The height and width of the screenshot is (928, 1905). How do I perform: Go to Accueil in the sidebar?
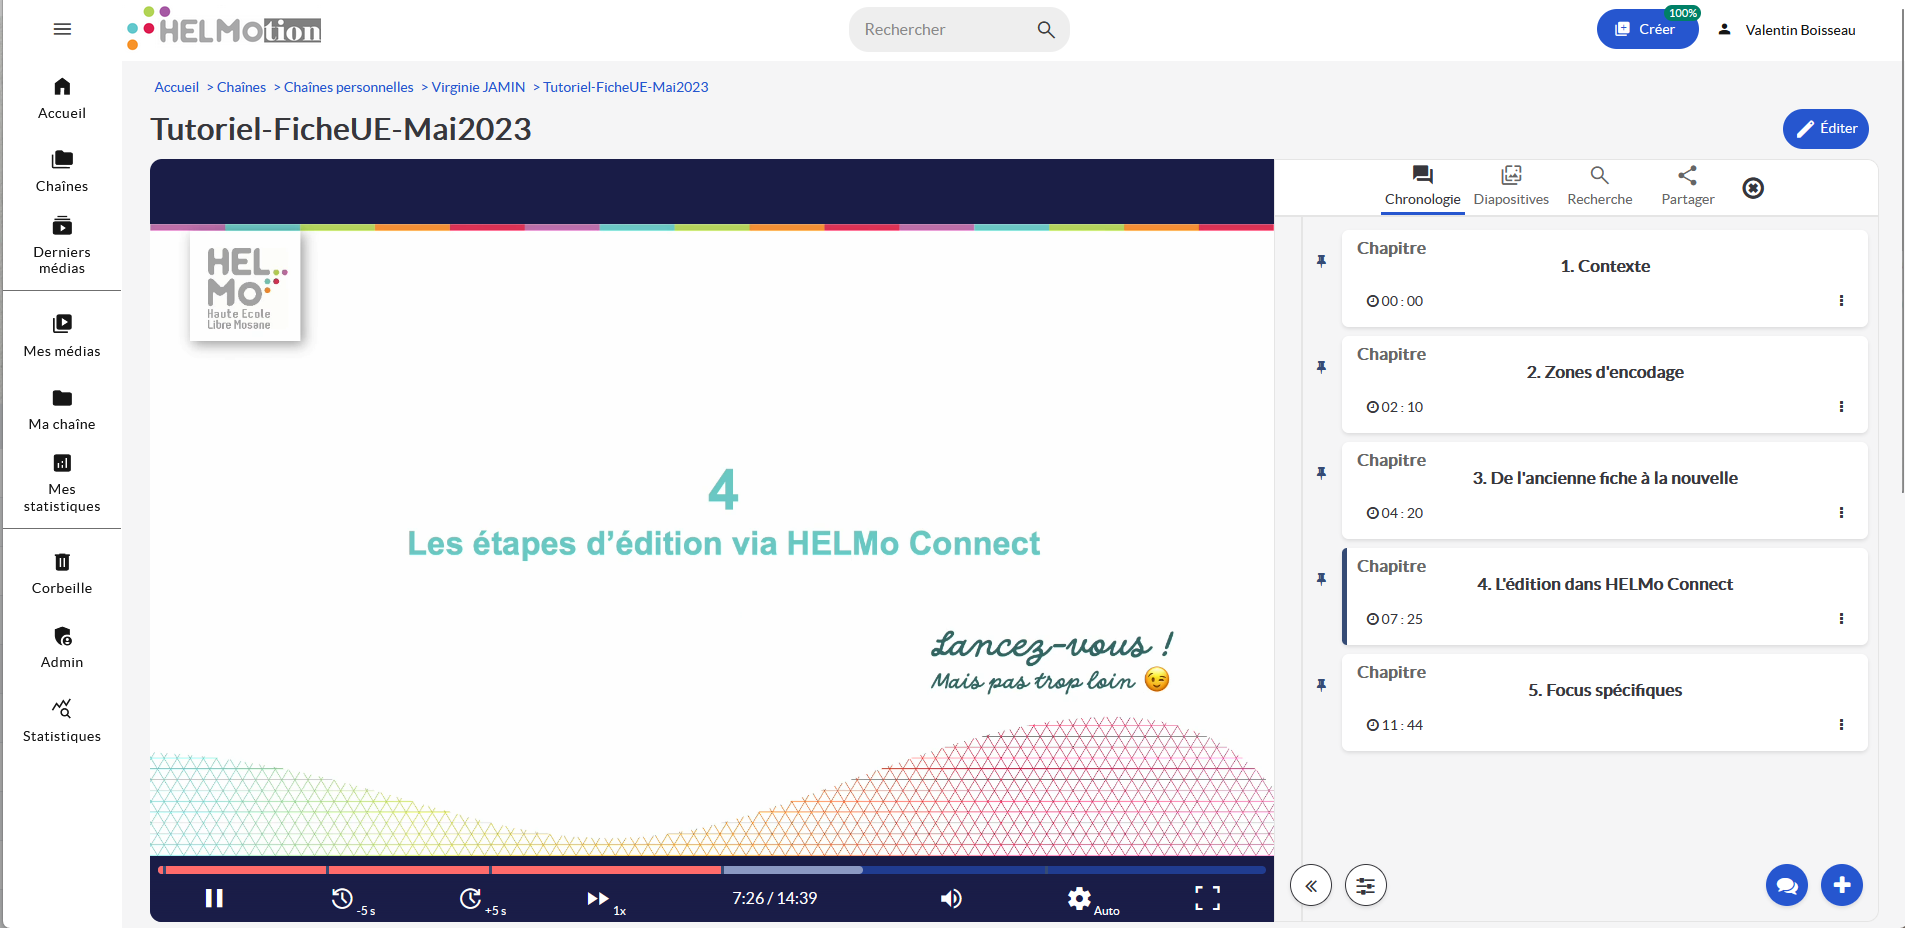click(x=62, y=98)
